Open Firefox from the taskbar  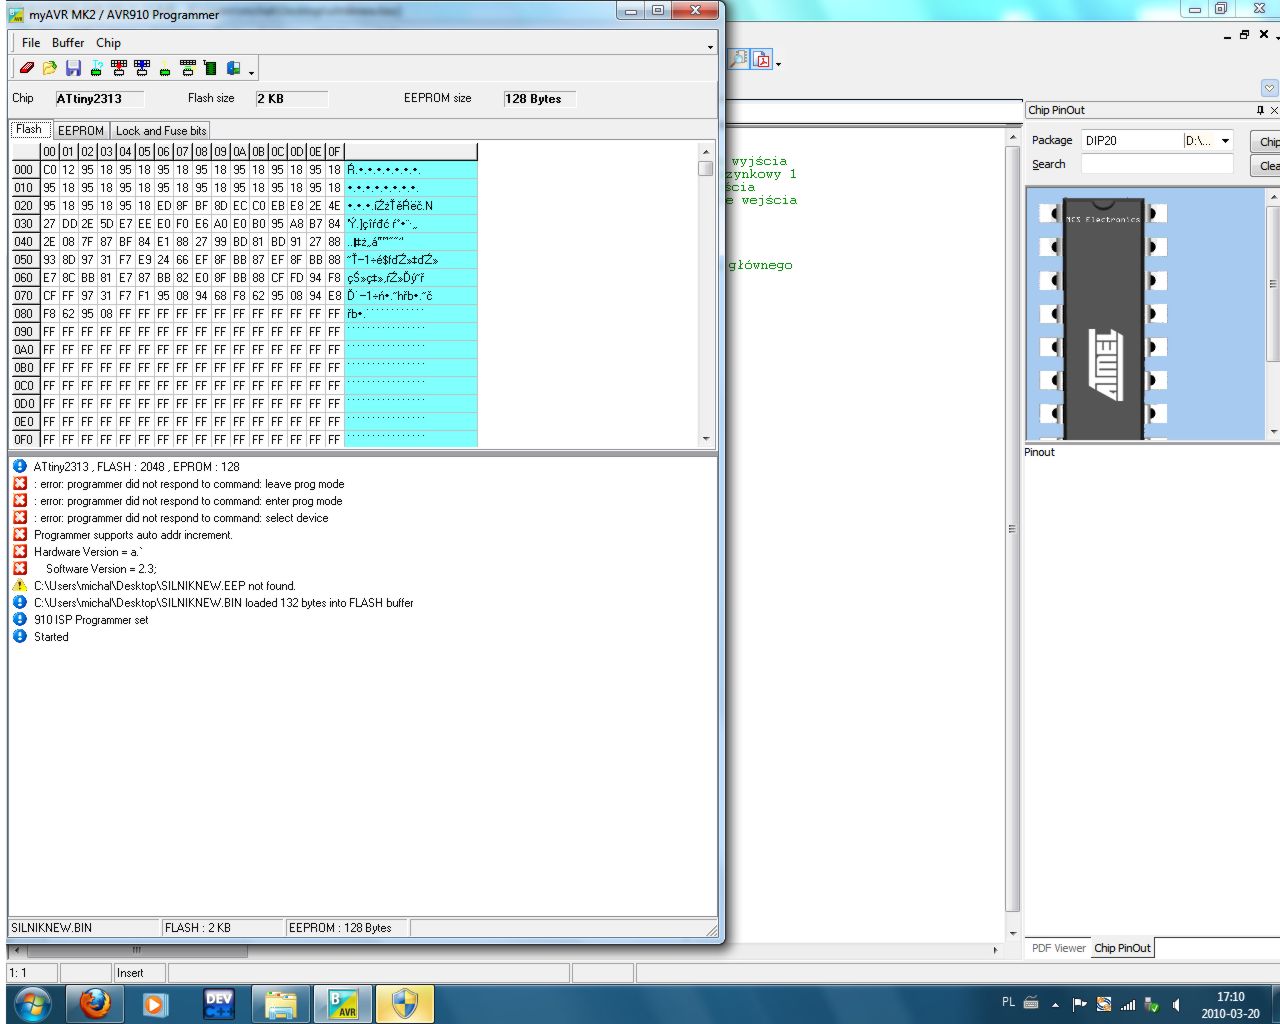pyautogui.click(x=95, y=1003)
